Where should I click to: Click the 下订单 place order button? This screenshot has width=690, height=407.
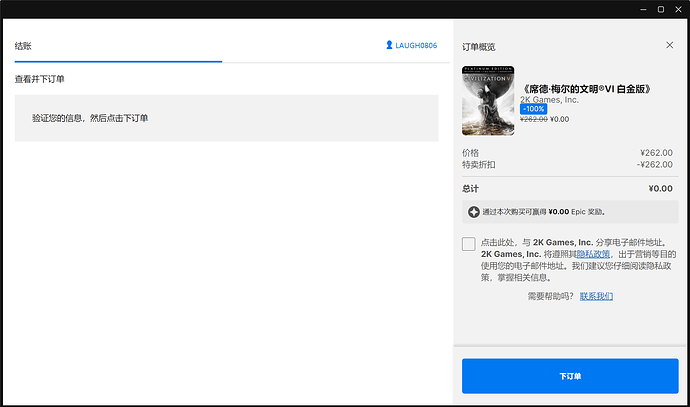570,376
